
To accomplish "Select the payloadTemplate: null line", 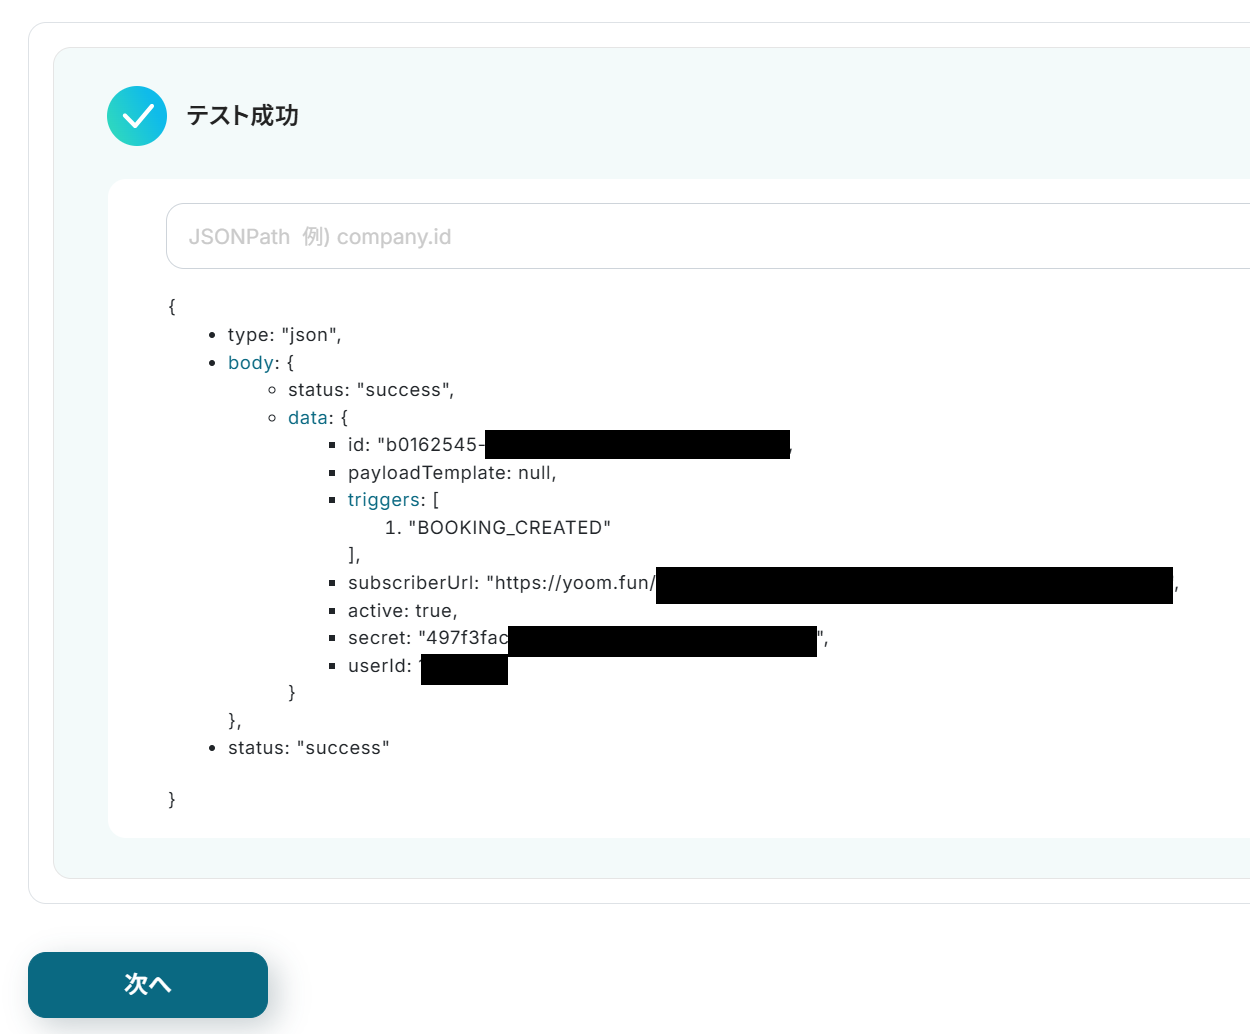I will pos(452,473).
